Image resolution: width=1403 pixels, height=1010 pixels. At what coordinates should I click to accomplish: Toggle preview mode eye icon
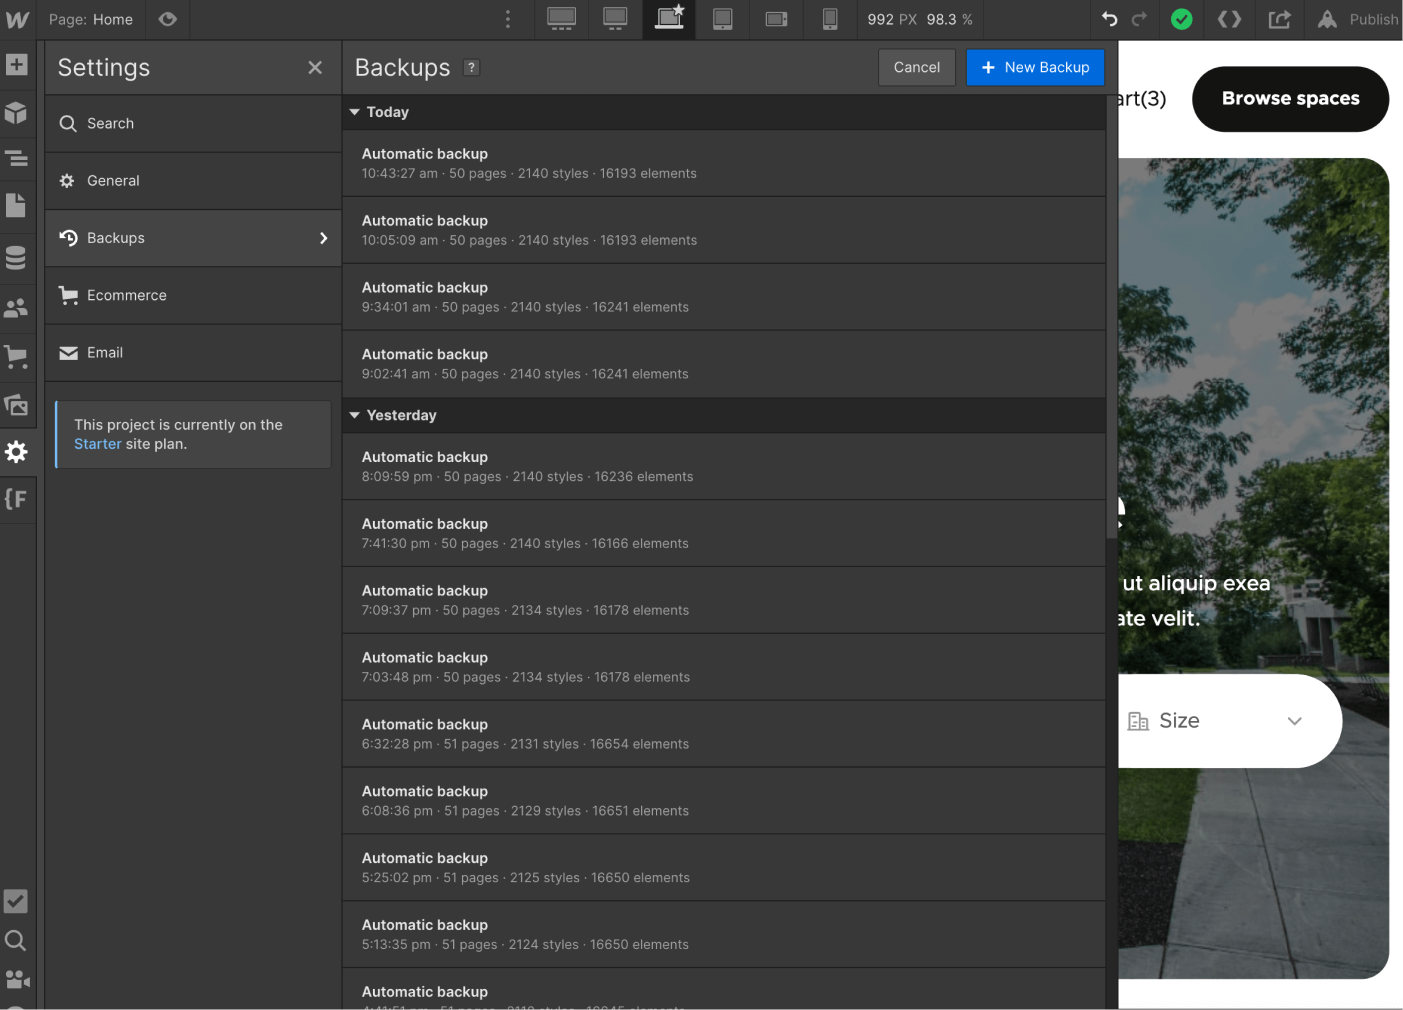click(167, 19)
